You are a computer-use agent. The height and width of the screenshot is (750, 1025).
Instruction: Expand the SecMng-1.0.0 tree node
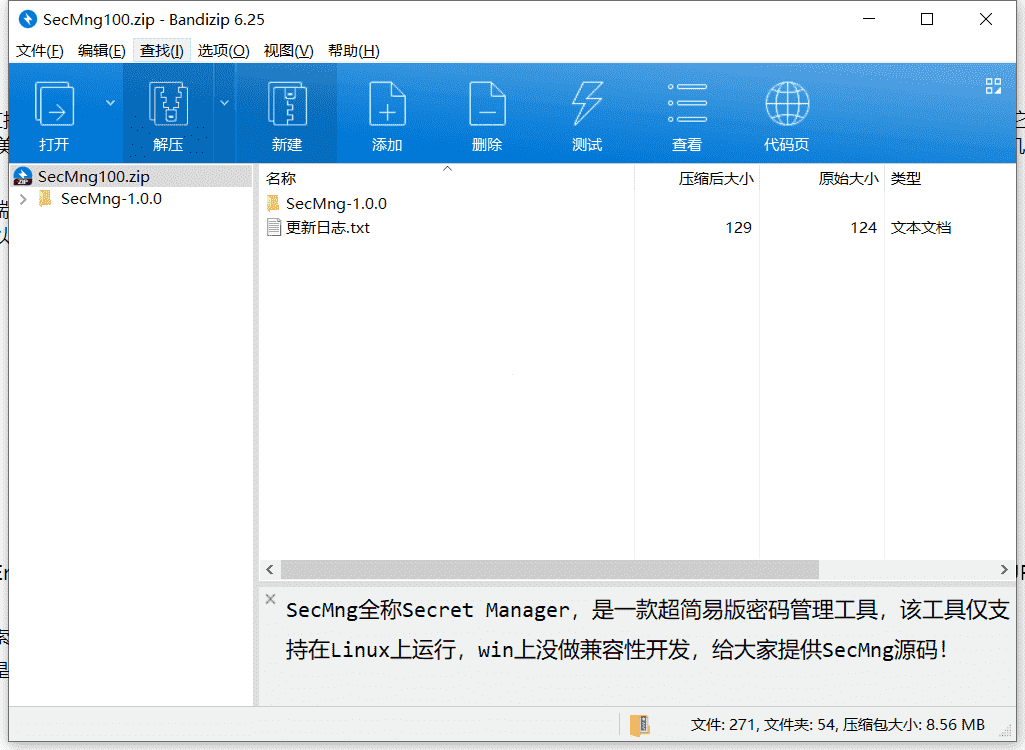tap(24, 199)
